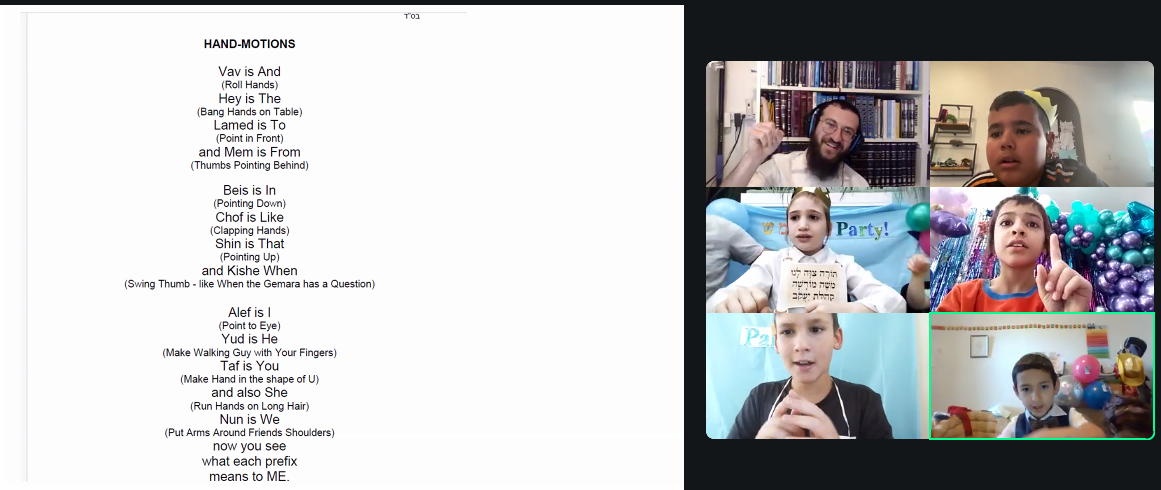This screenshot has height=490, width=1161.
Task: Click the line "Beis is In"
Action: (249, 191)
